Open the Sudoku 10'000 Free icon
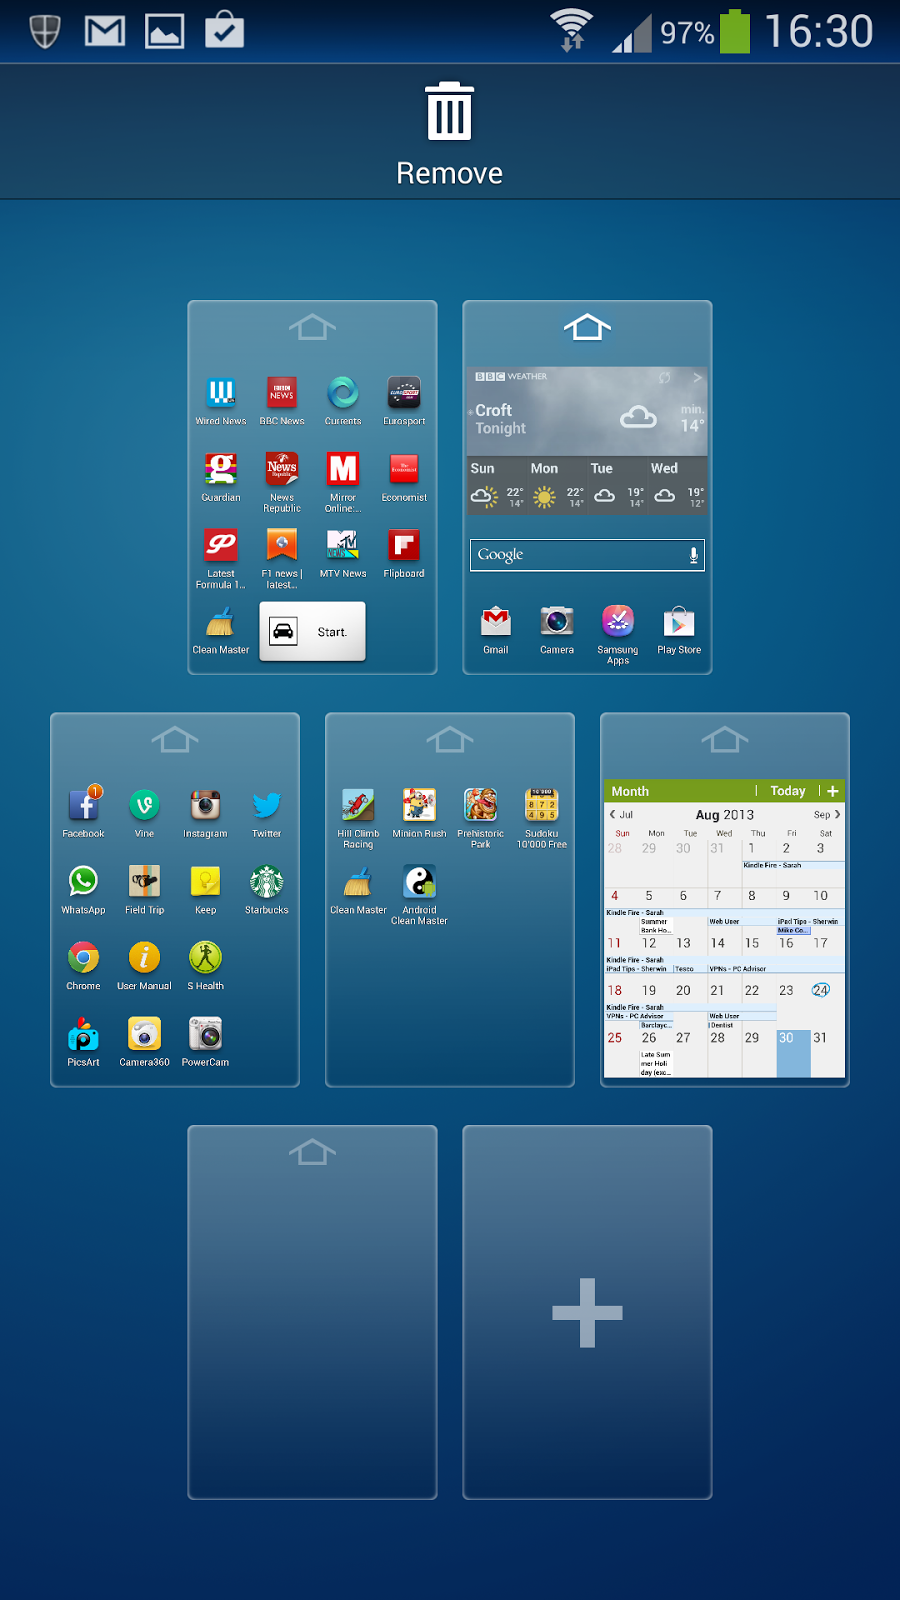The image size is (900, 1600). [541, 805]
